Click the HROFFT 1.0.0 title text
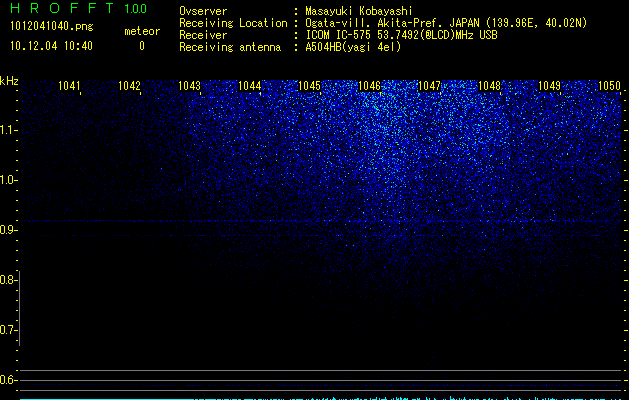The height and width of the screenshot is (400, 629). click(x=79, y=8)
